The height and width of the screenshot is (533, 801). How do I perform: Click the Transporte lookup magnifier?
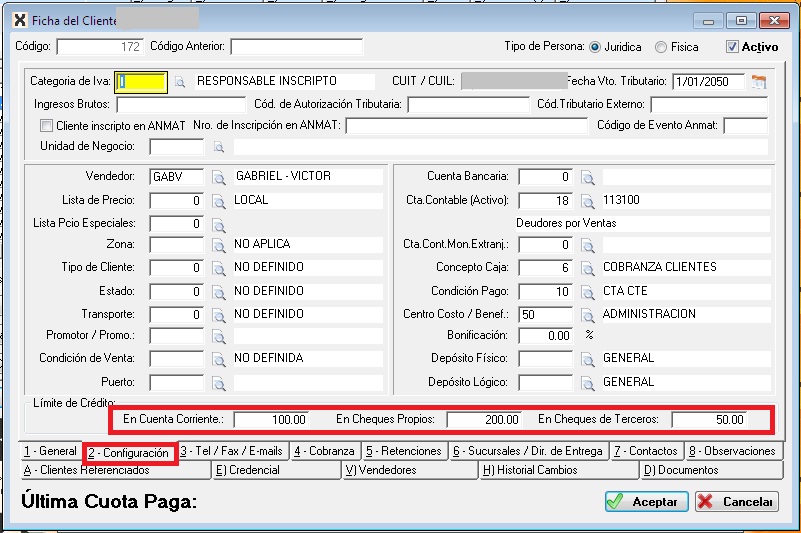218,315
